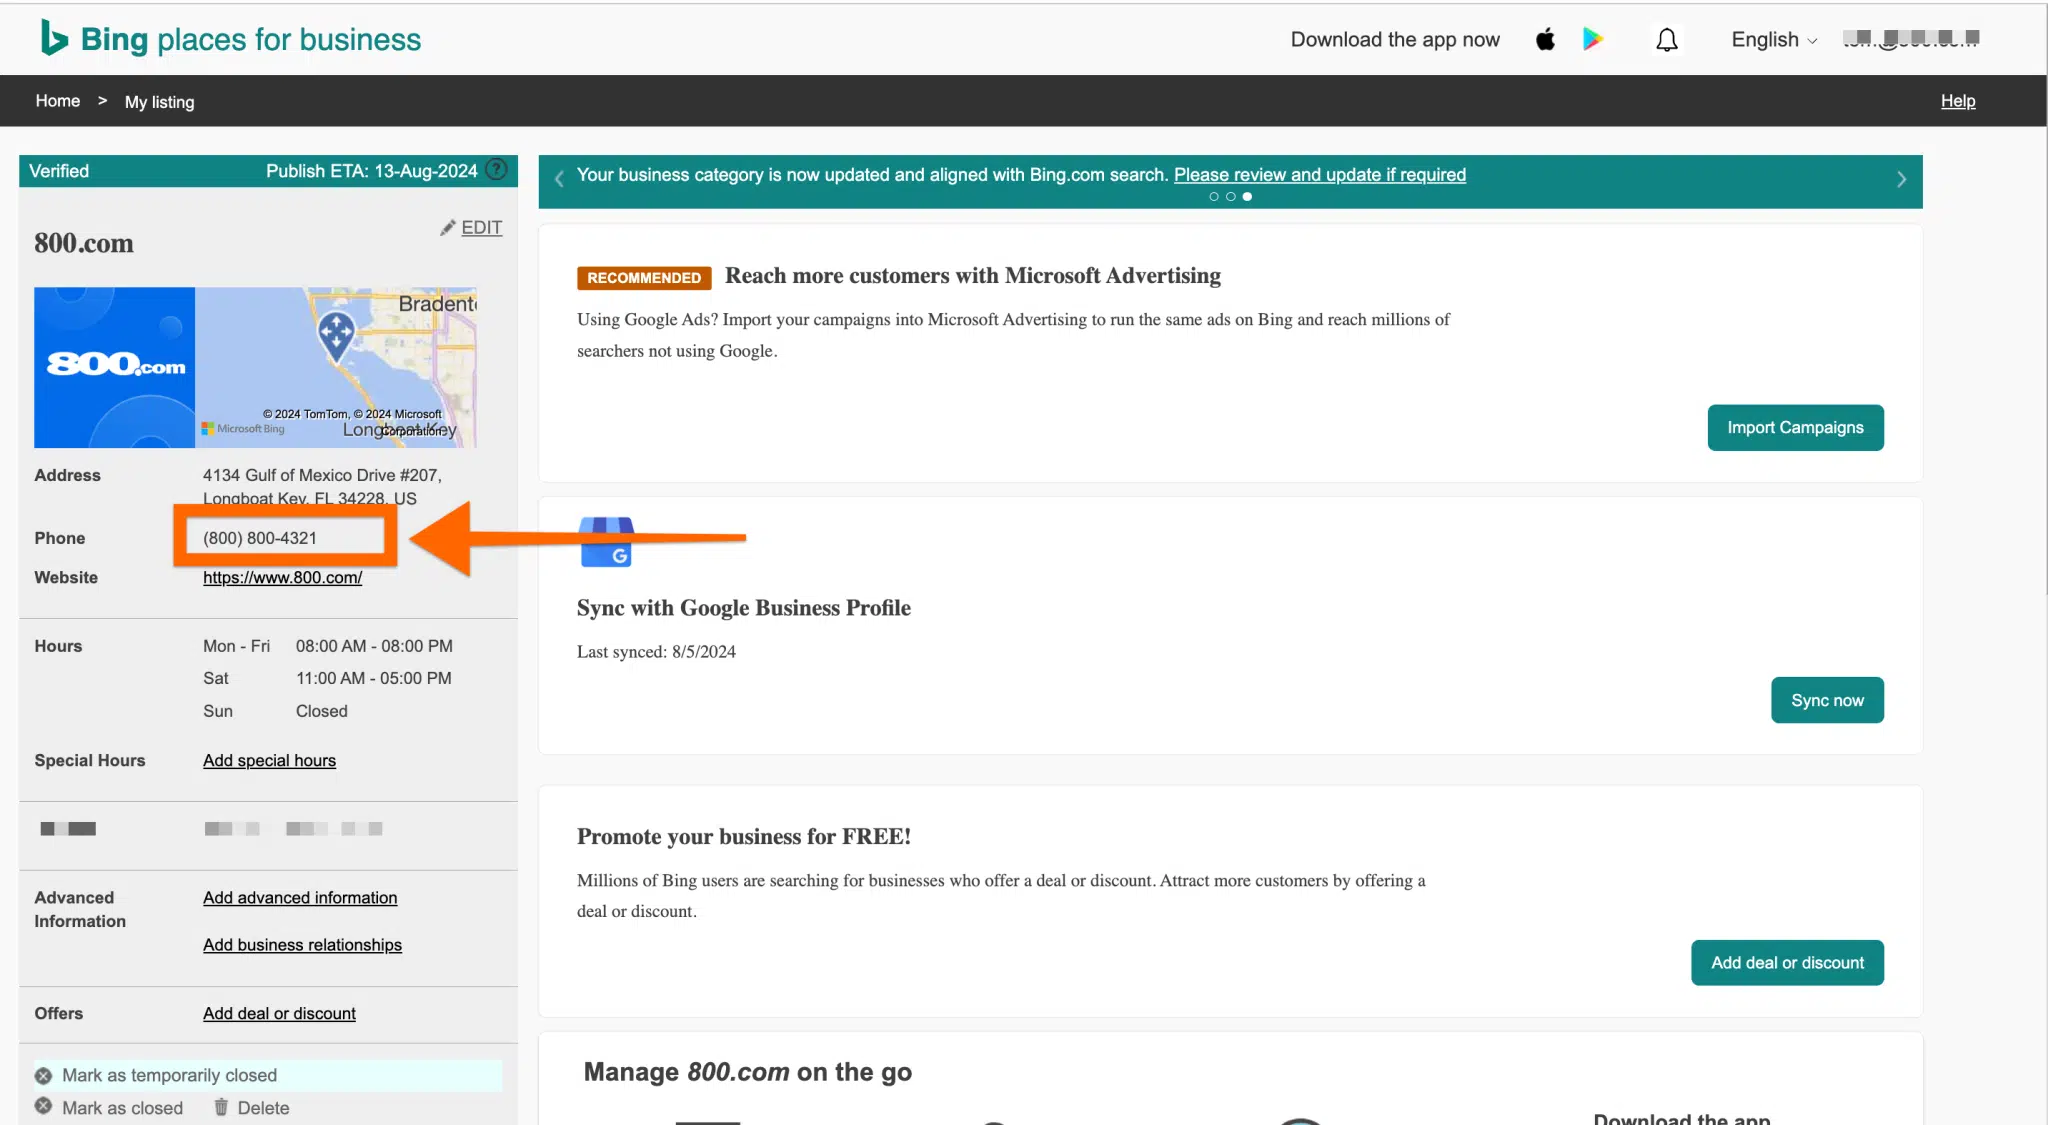The height and width of the screenshot is (1125, 2048).
Task: Select second banner carousel dot
Action: [x=1231, y=197]
